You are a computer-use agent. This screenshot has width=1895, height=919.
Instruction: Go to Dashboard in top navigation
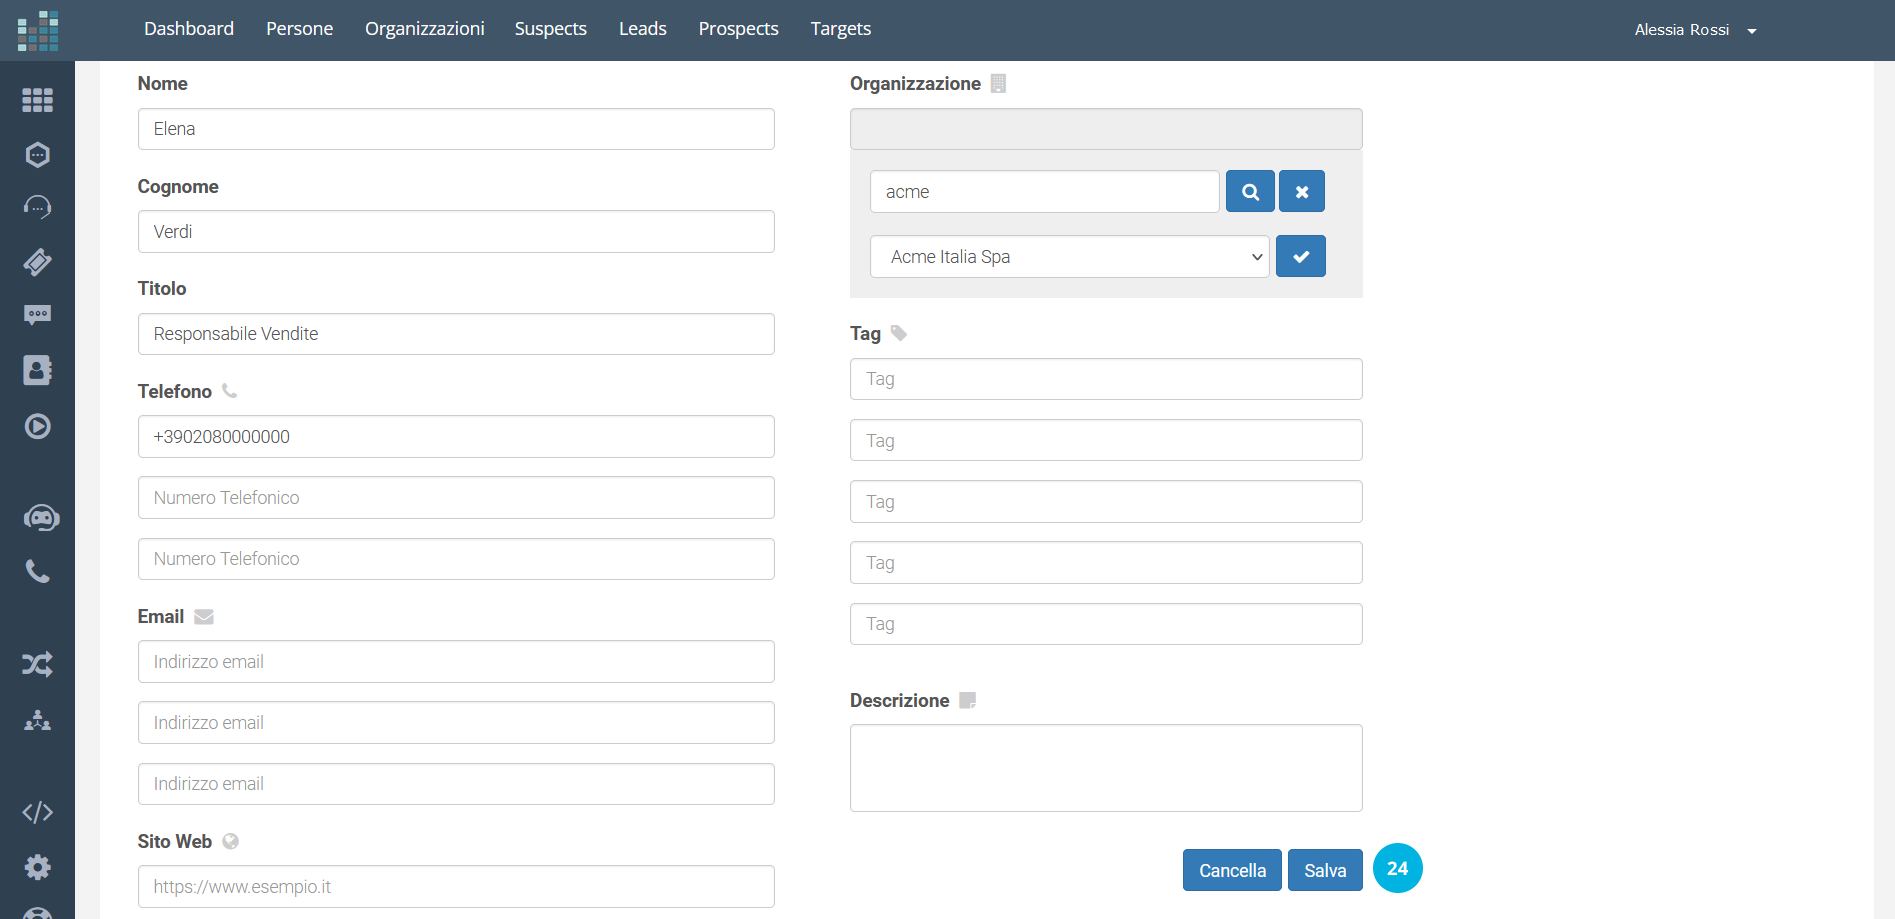click(189, 29)
